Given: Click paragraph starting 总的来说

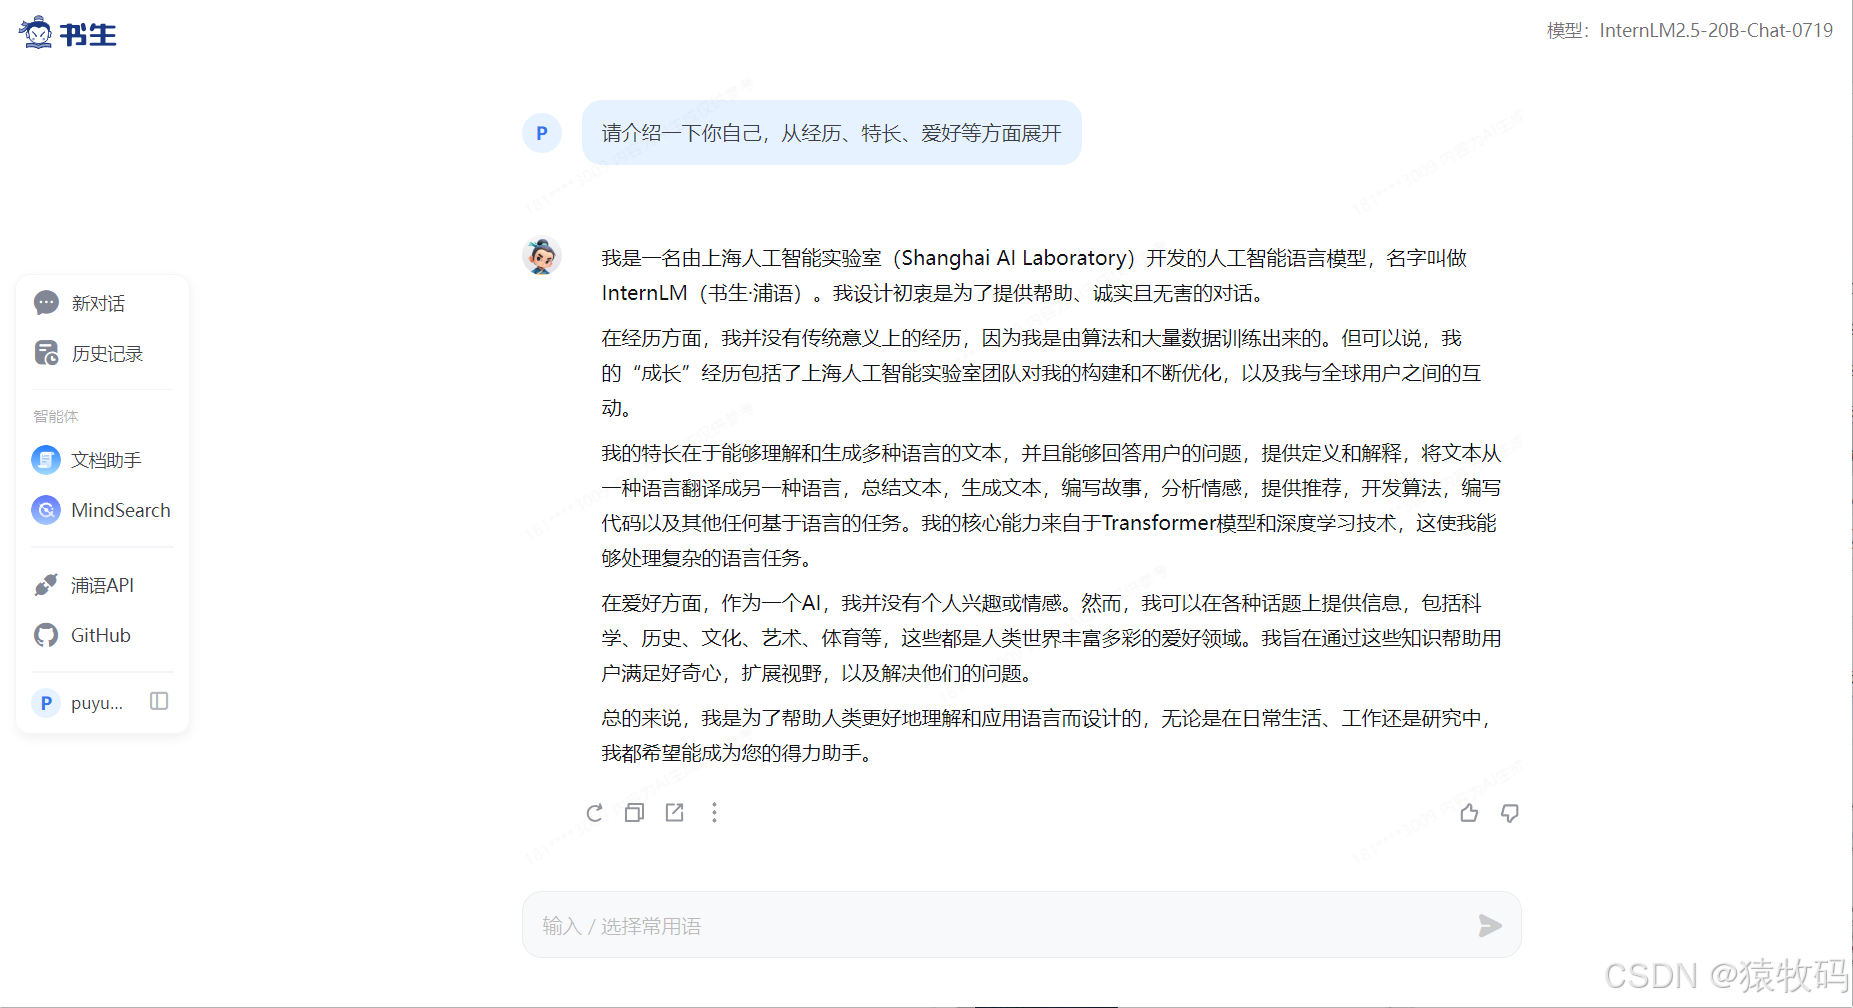Looking at the screenshot, I should point(1048,735).
